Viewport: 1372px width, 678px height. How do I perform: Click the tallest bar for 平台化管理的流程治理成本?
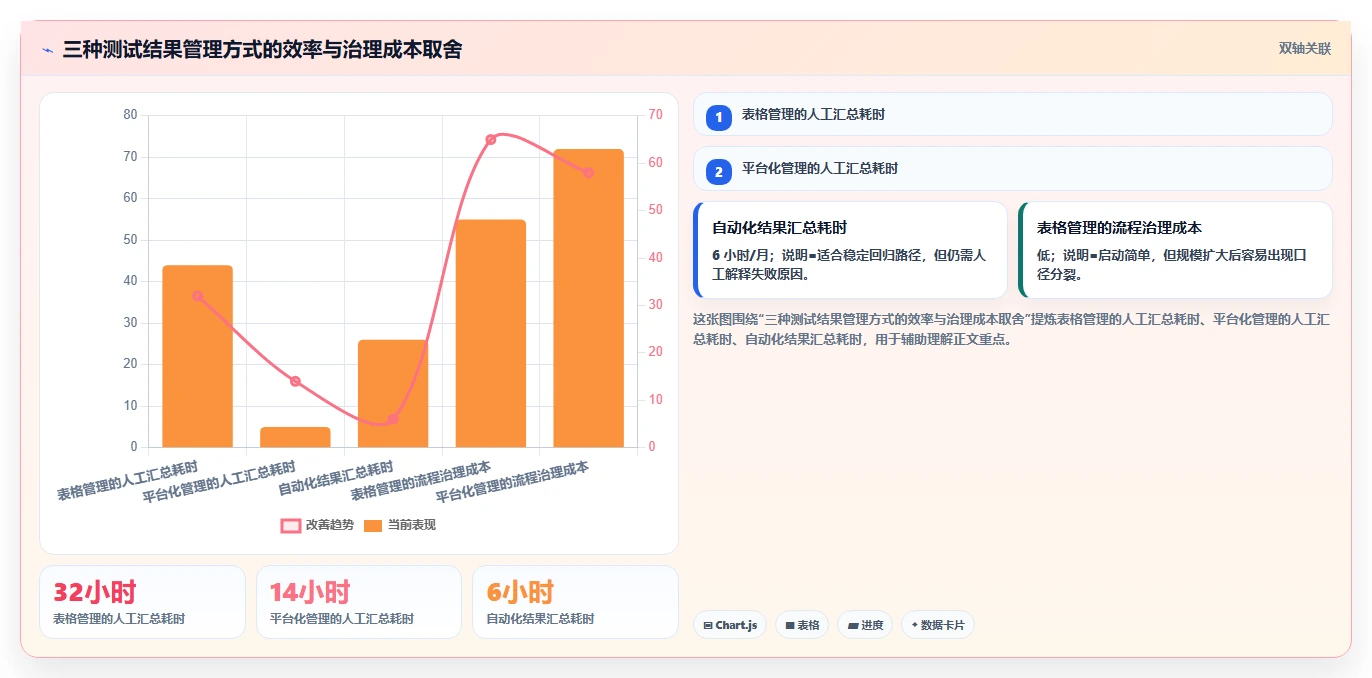tap(588, 298)
